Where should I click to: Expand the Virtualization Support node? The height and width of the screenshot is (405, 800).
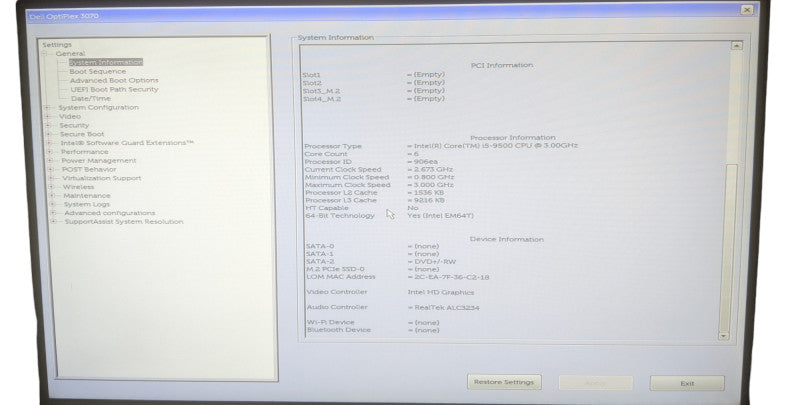51,179
